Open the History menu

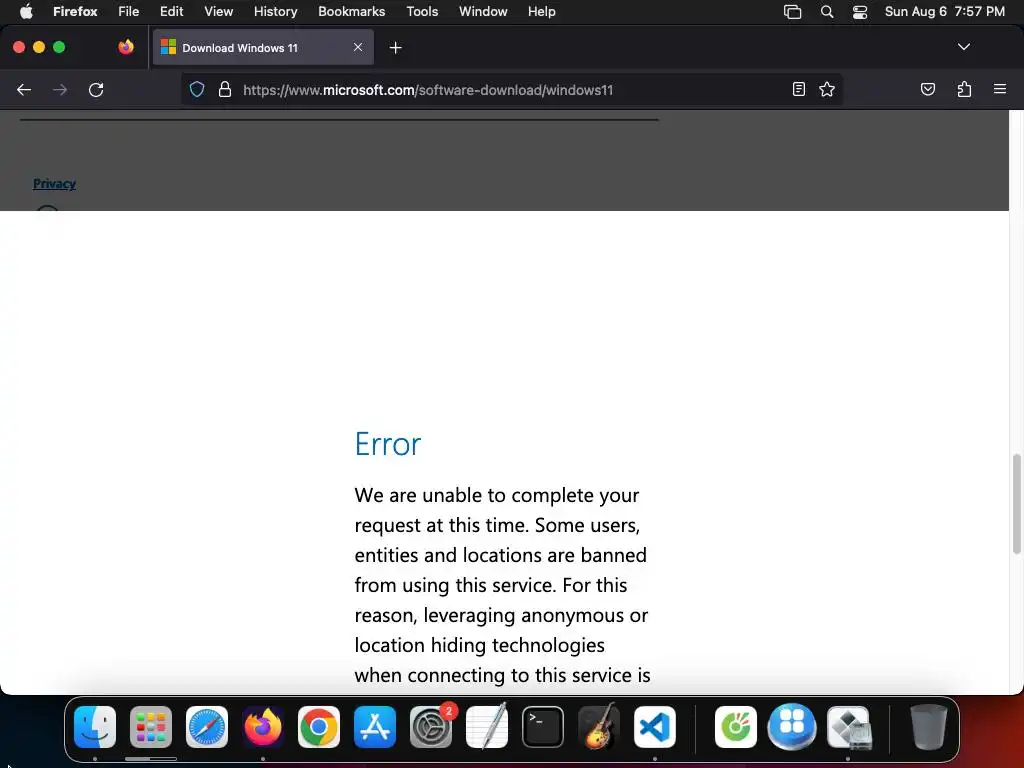pos(276,12)
